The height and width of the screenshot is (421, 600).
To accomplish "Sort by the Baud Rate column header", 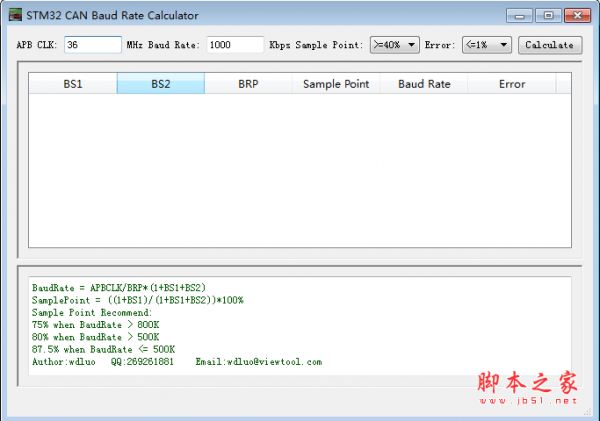I will point(424,83).
